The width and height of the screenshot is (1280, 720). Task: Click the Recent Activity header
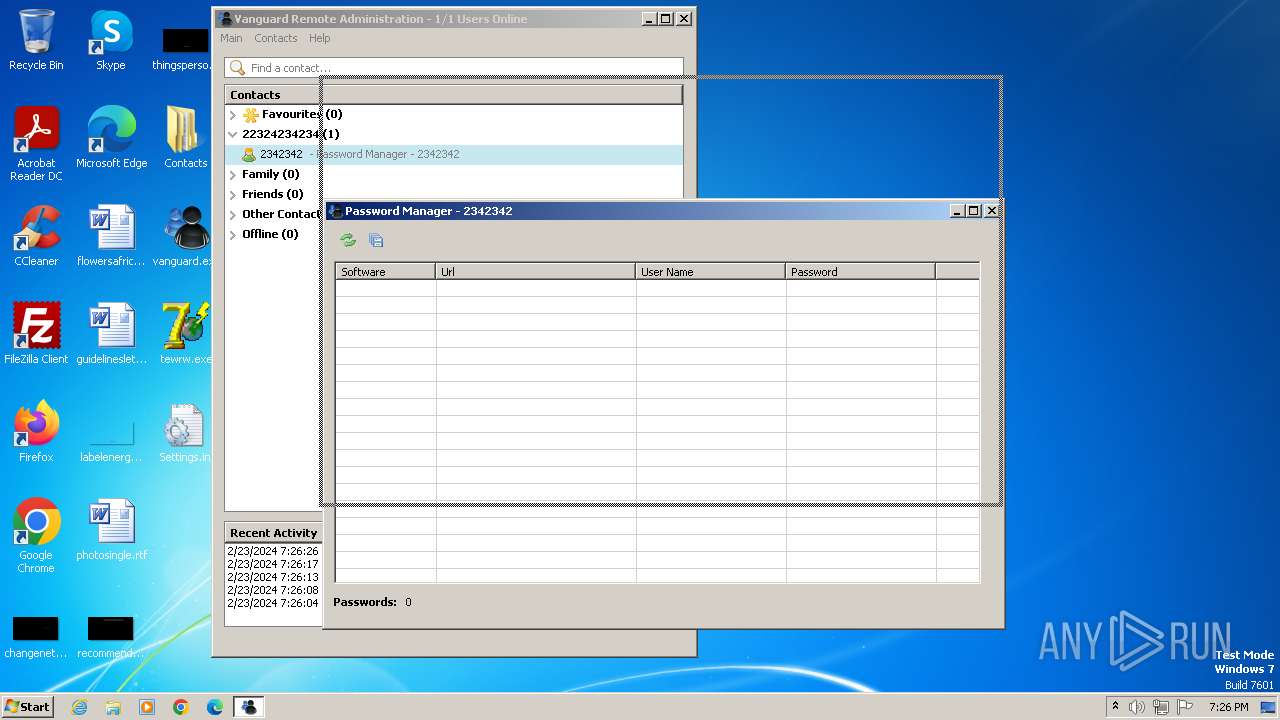pos(273,533)
